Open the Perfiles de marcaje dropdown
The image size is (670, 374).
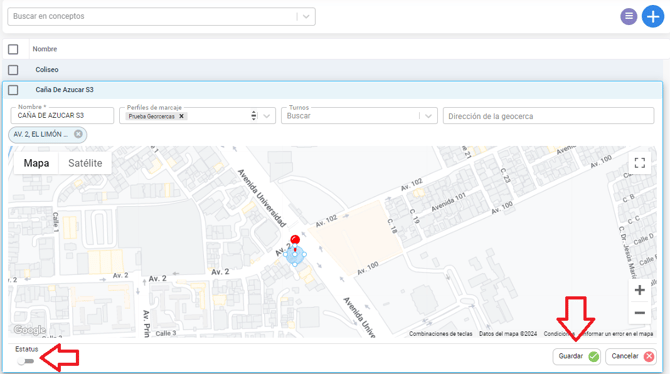(x=267, y=116)
